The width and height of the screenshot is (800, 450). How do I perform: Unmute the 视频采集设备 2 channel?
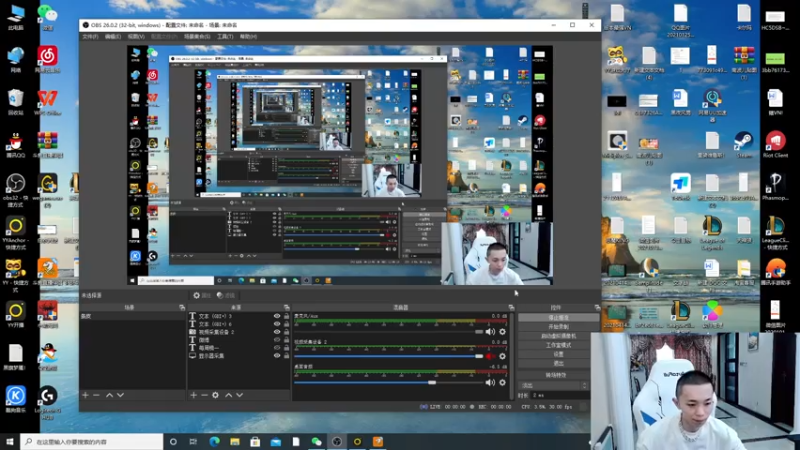click(490, 356)
